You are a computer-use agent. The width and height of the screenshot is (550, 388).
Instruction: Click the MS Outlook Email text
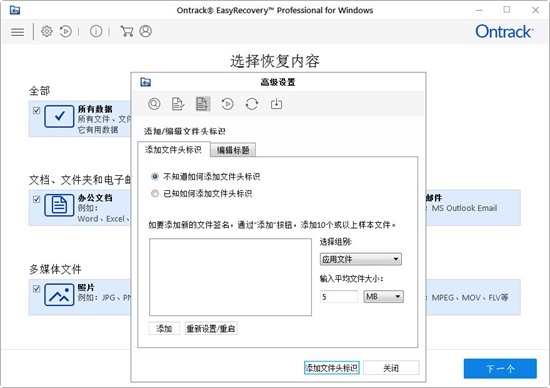[x=464, y=208]
